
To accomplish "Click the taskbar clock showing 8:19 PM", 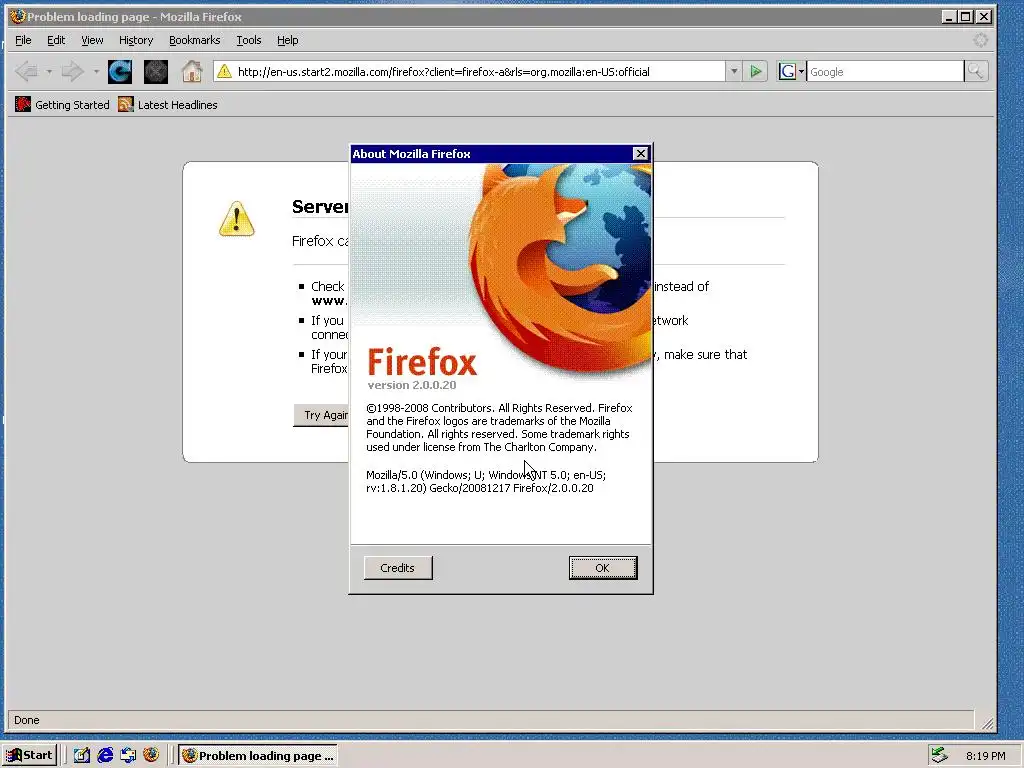I will [x=985, y=756].
